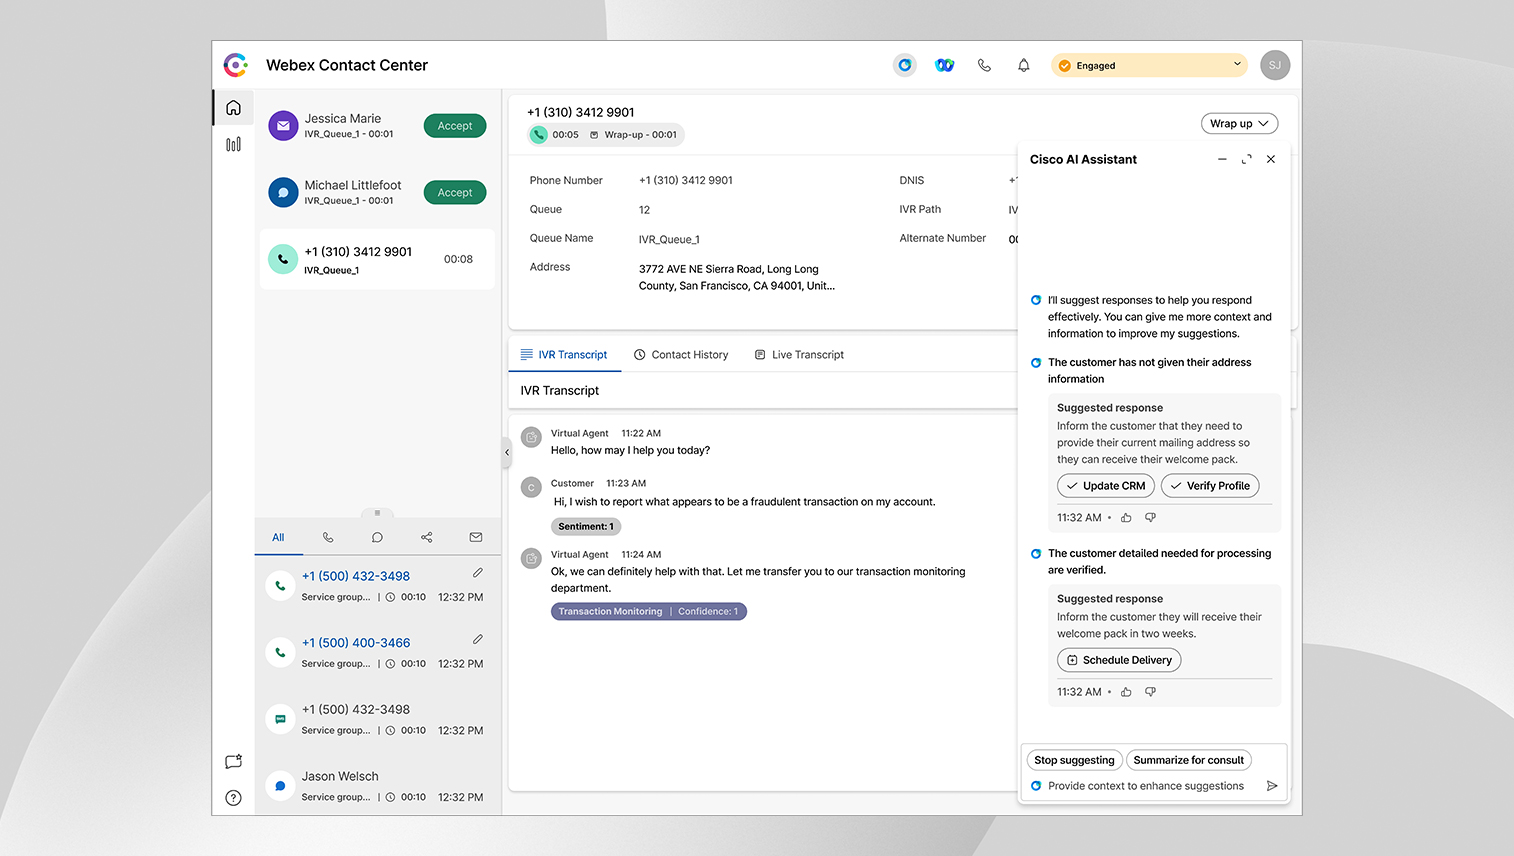
Task: Expand the Cisco AI Assistant panel
Action: click(1246, 159)
